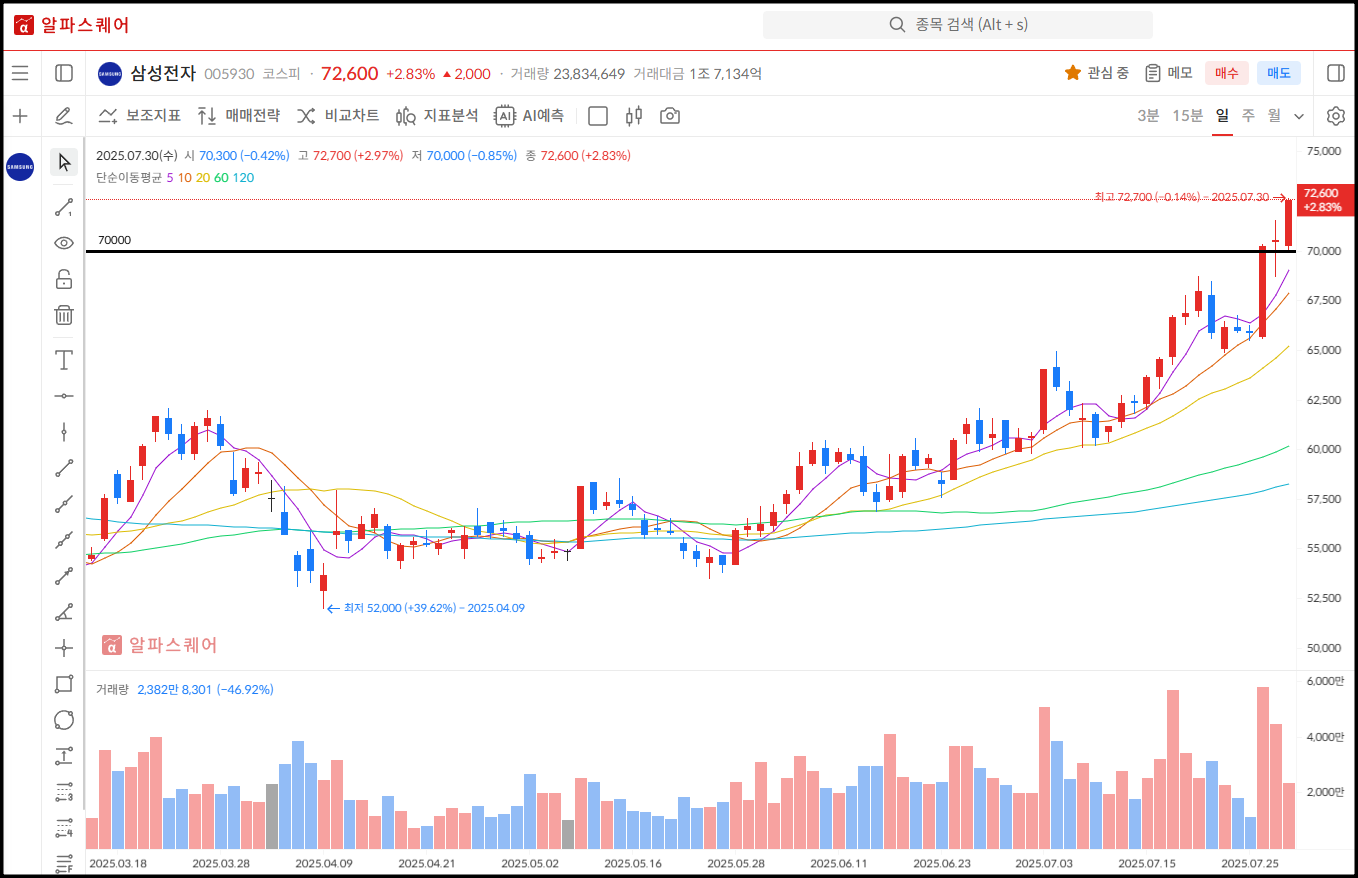Toggle the square layout checkbox in the toolbar

point(598,116)
